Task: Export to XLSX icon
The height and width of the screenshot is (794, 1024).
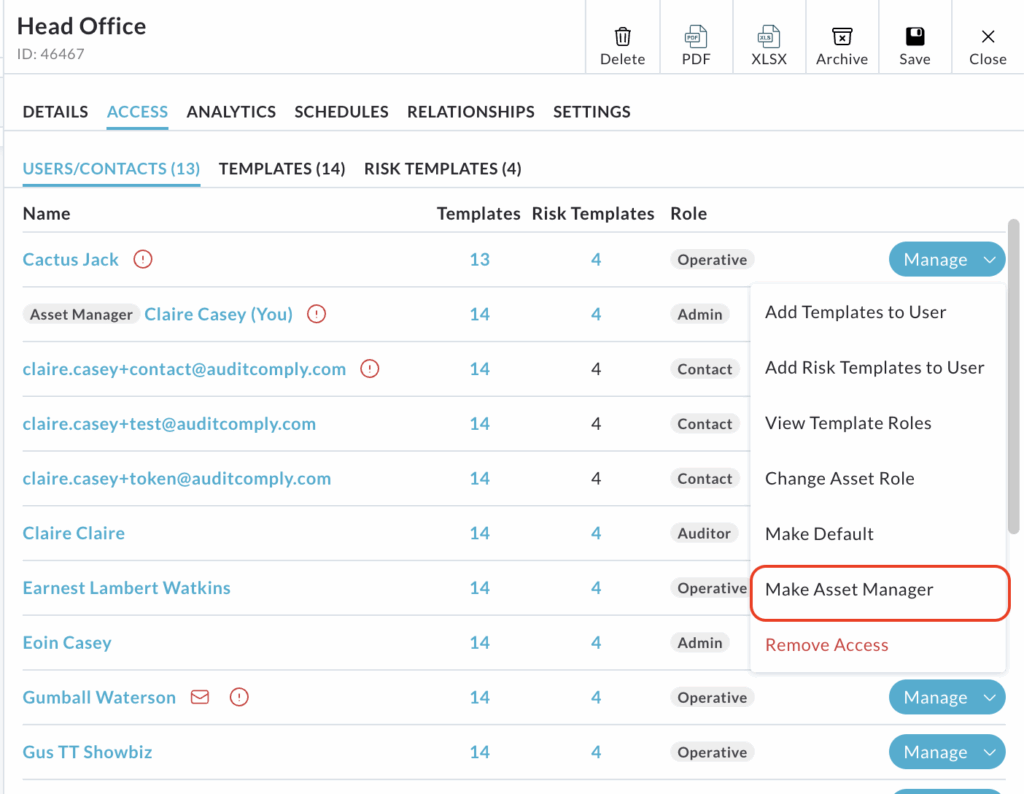Action: (769, 37)
